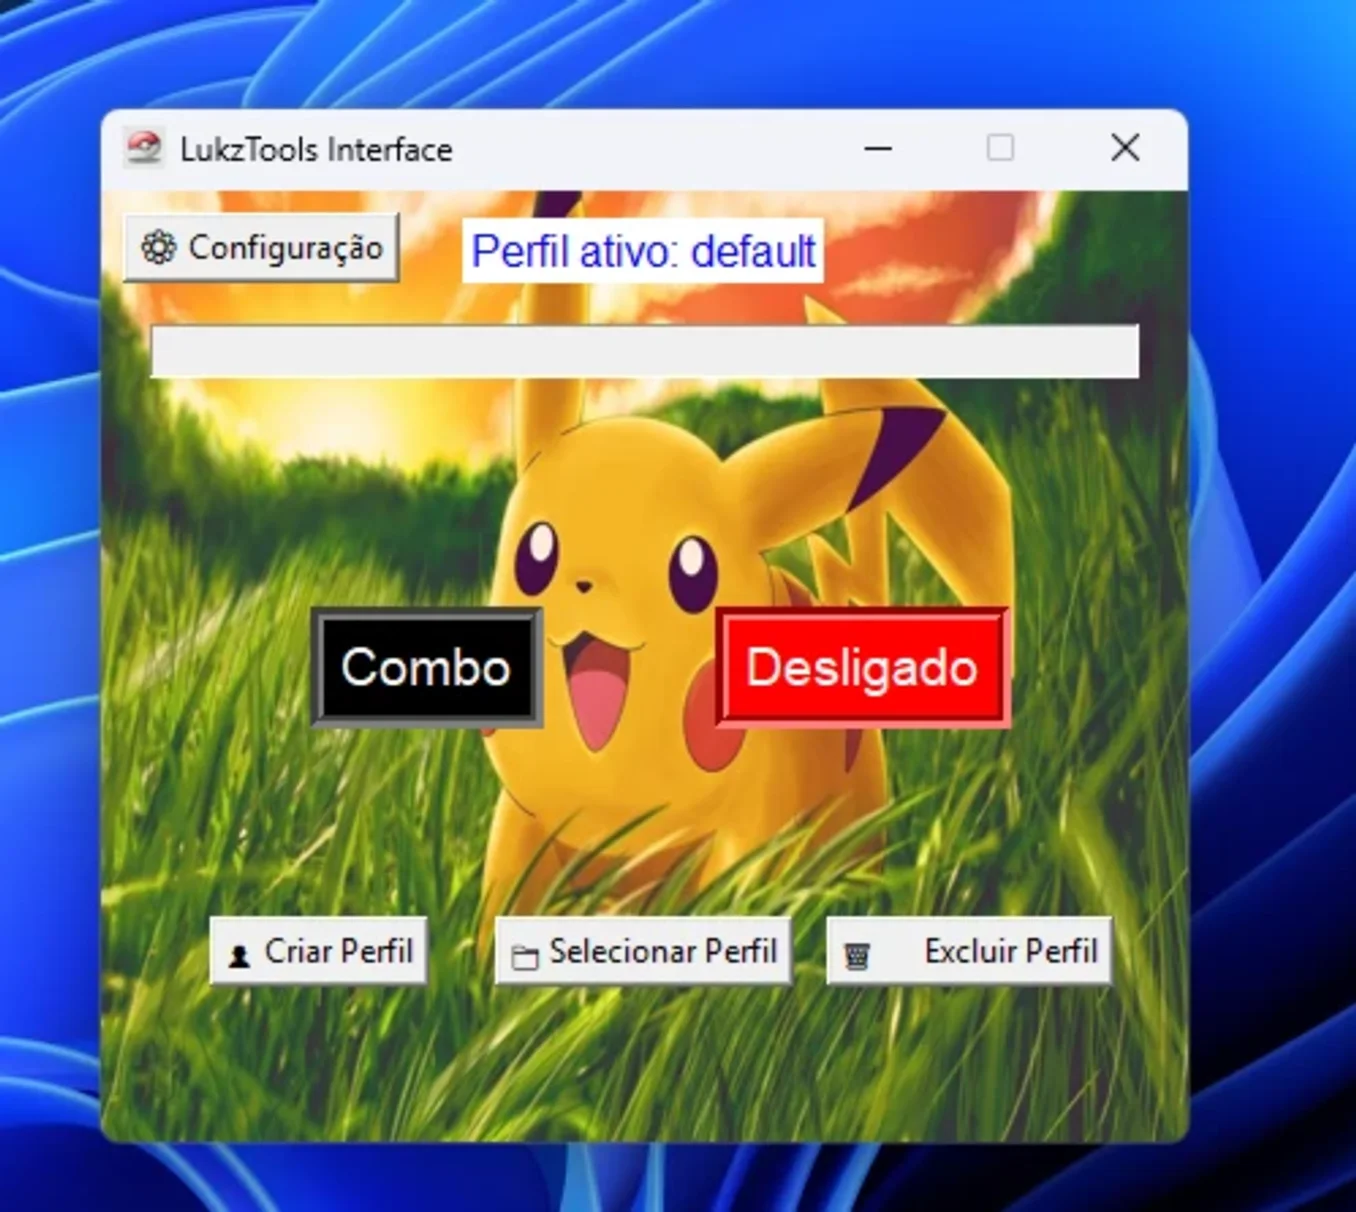
Task: Click the gear icon in Configuração
Action: (158, 247)
